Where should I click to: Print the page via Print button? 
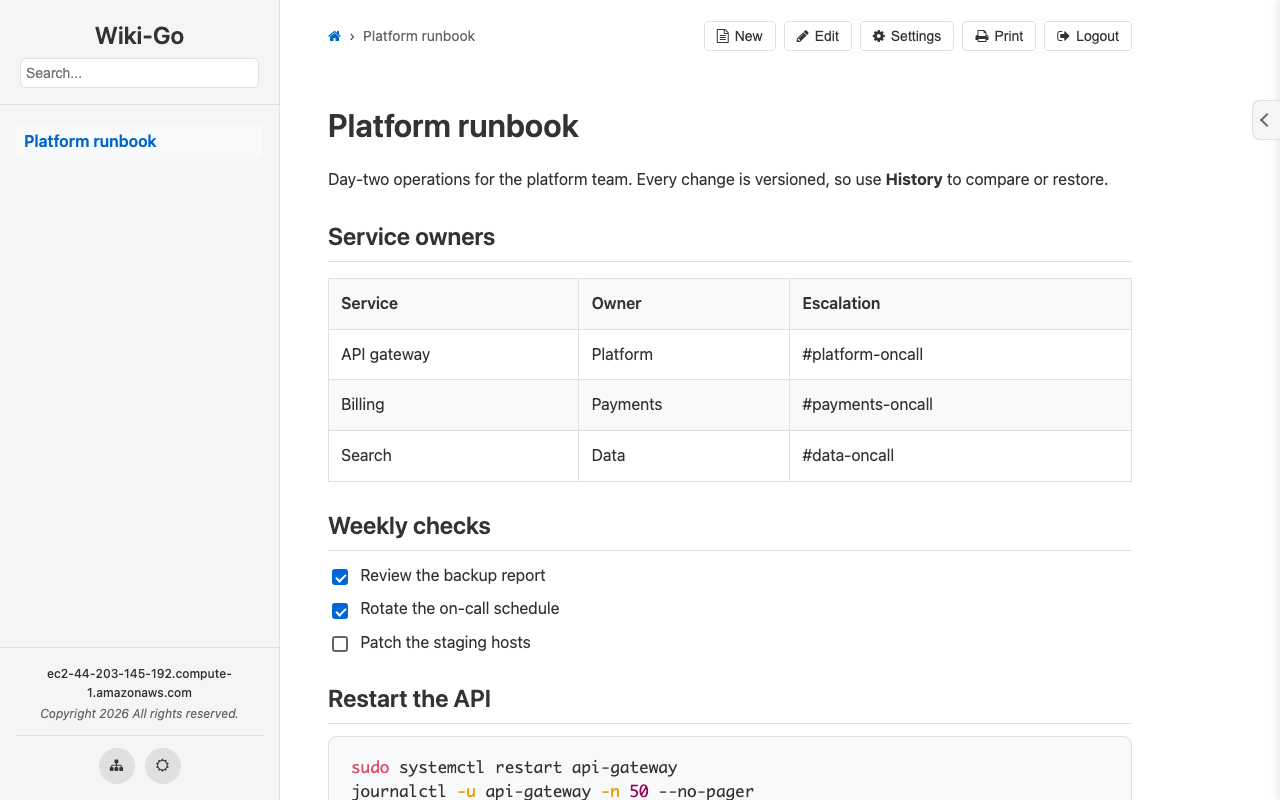tap(999, 36)
